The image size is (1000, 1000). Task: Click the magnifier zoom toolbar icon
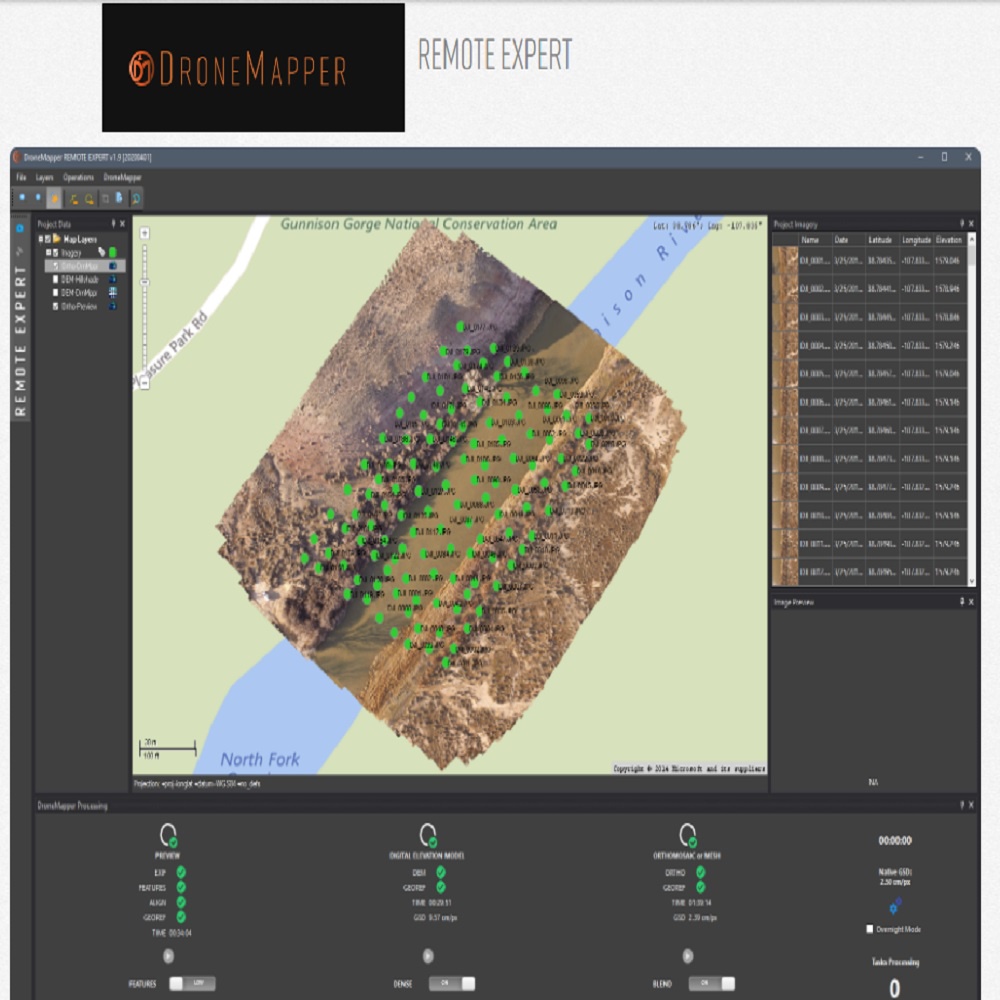coord(136,199)
